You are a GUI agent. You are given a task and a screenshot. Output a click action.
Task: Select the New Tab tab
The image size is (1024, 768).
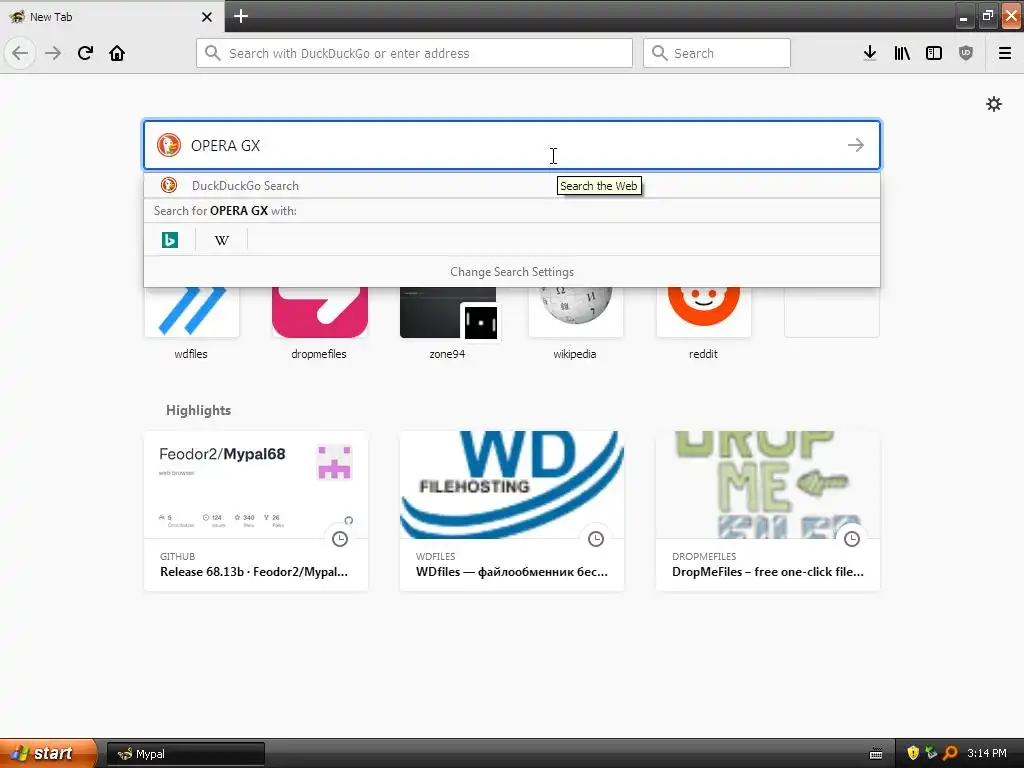[112, 16]
